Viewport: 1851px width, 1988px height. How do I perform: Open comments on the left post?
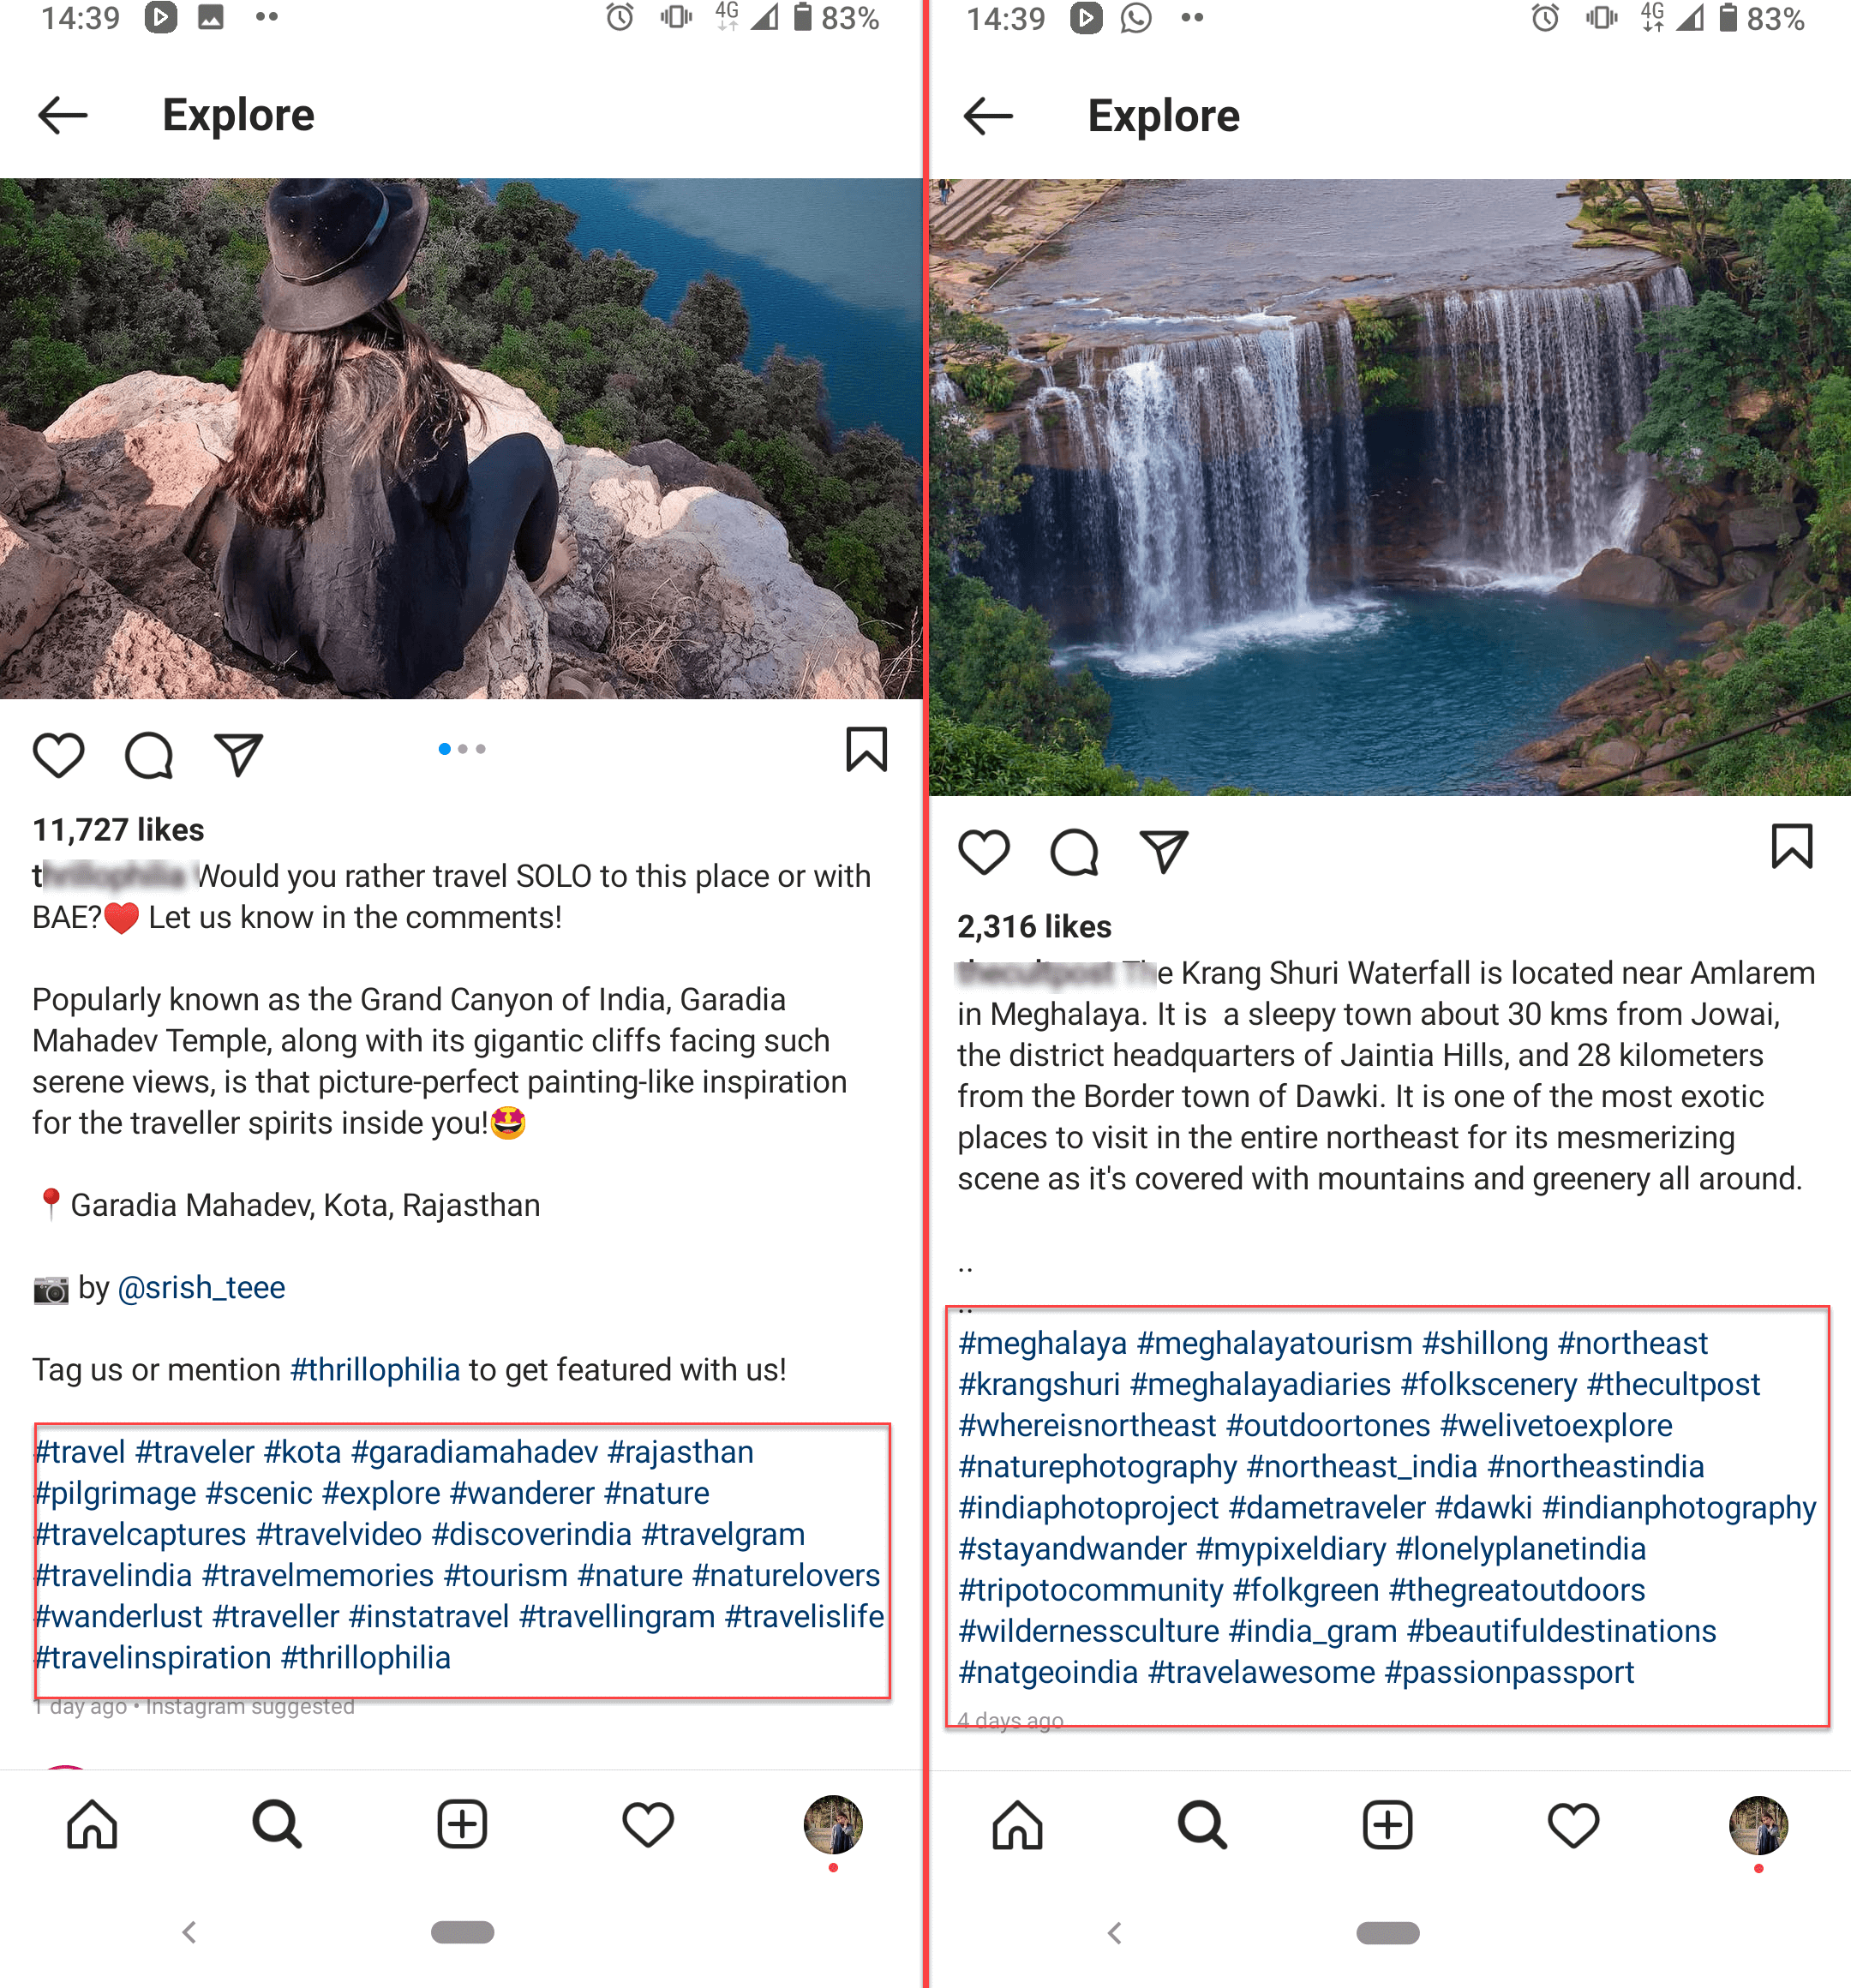click(x=149, y=754)
